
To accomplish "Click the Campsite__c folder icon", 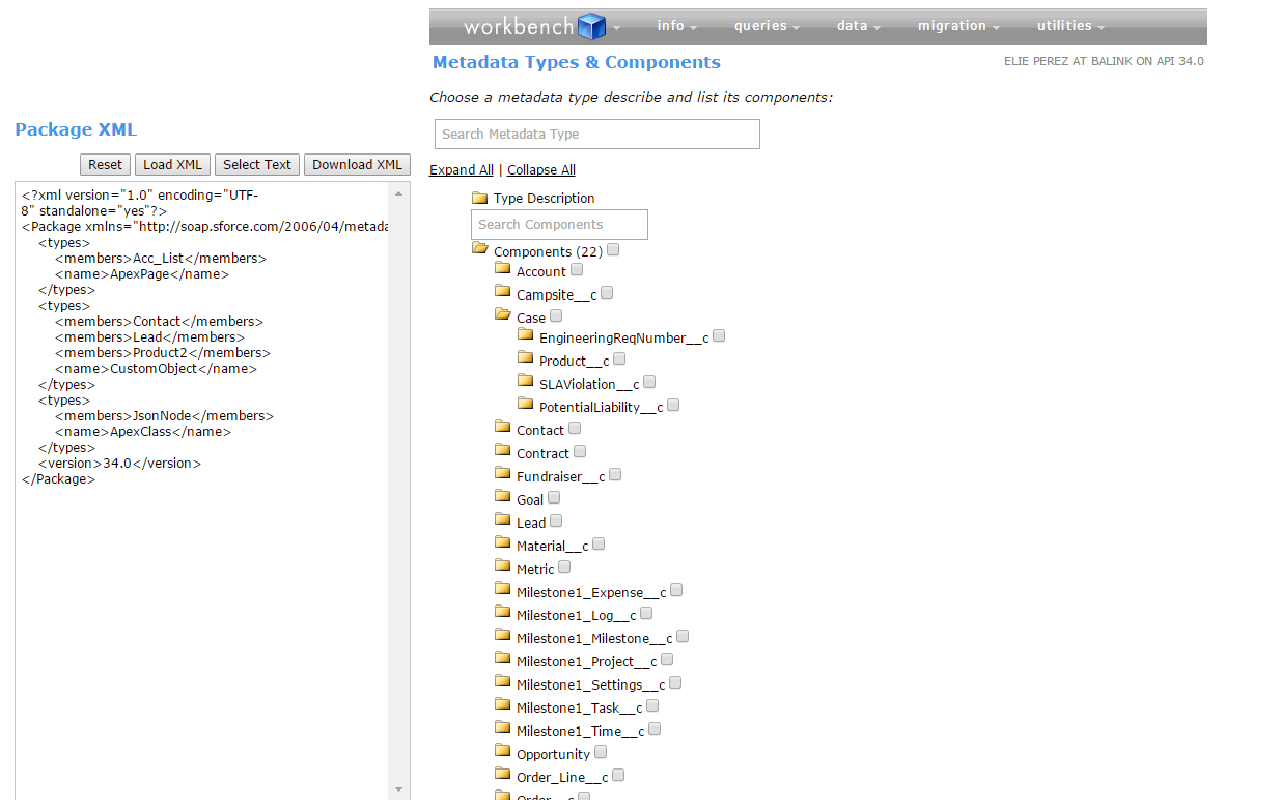I will coord(503,292).
